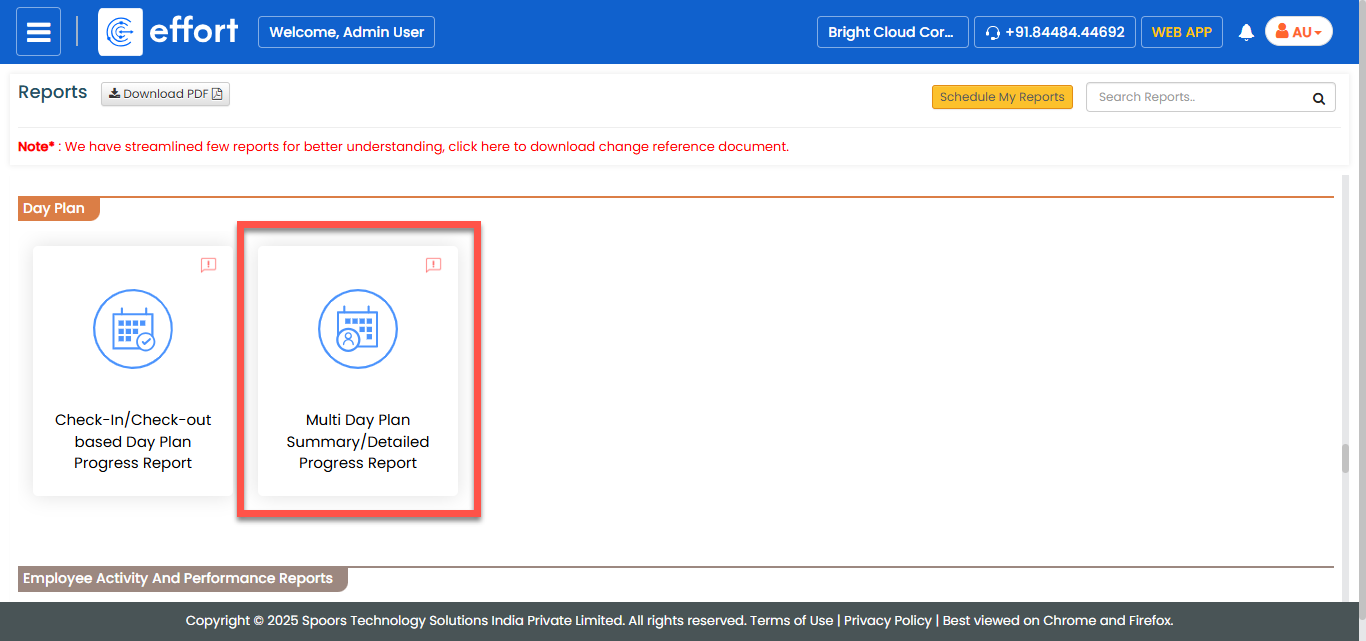The height and width of the screenshot is (641, 1366).
Task: Expand the AU user account dropdown
Action: (x=1298, y=32)
